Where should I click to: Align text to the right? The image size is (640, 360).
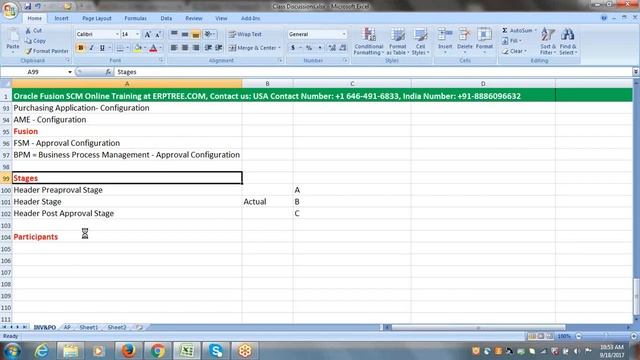click(196, 48)
